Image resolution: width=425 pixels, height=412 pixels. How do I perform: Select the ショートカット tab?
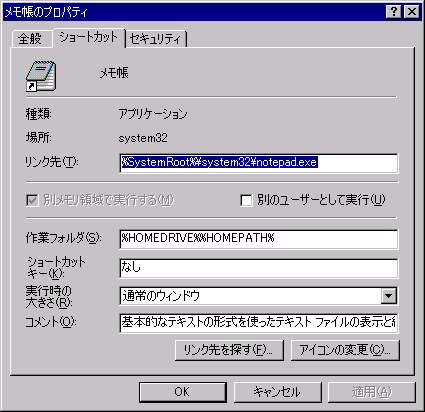[x=89, y=37]
